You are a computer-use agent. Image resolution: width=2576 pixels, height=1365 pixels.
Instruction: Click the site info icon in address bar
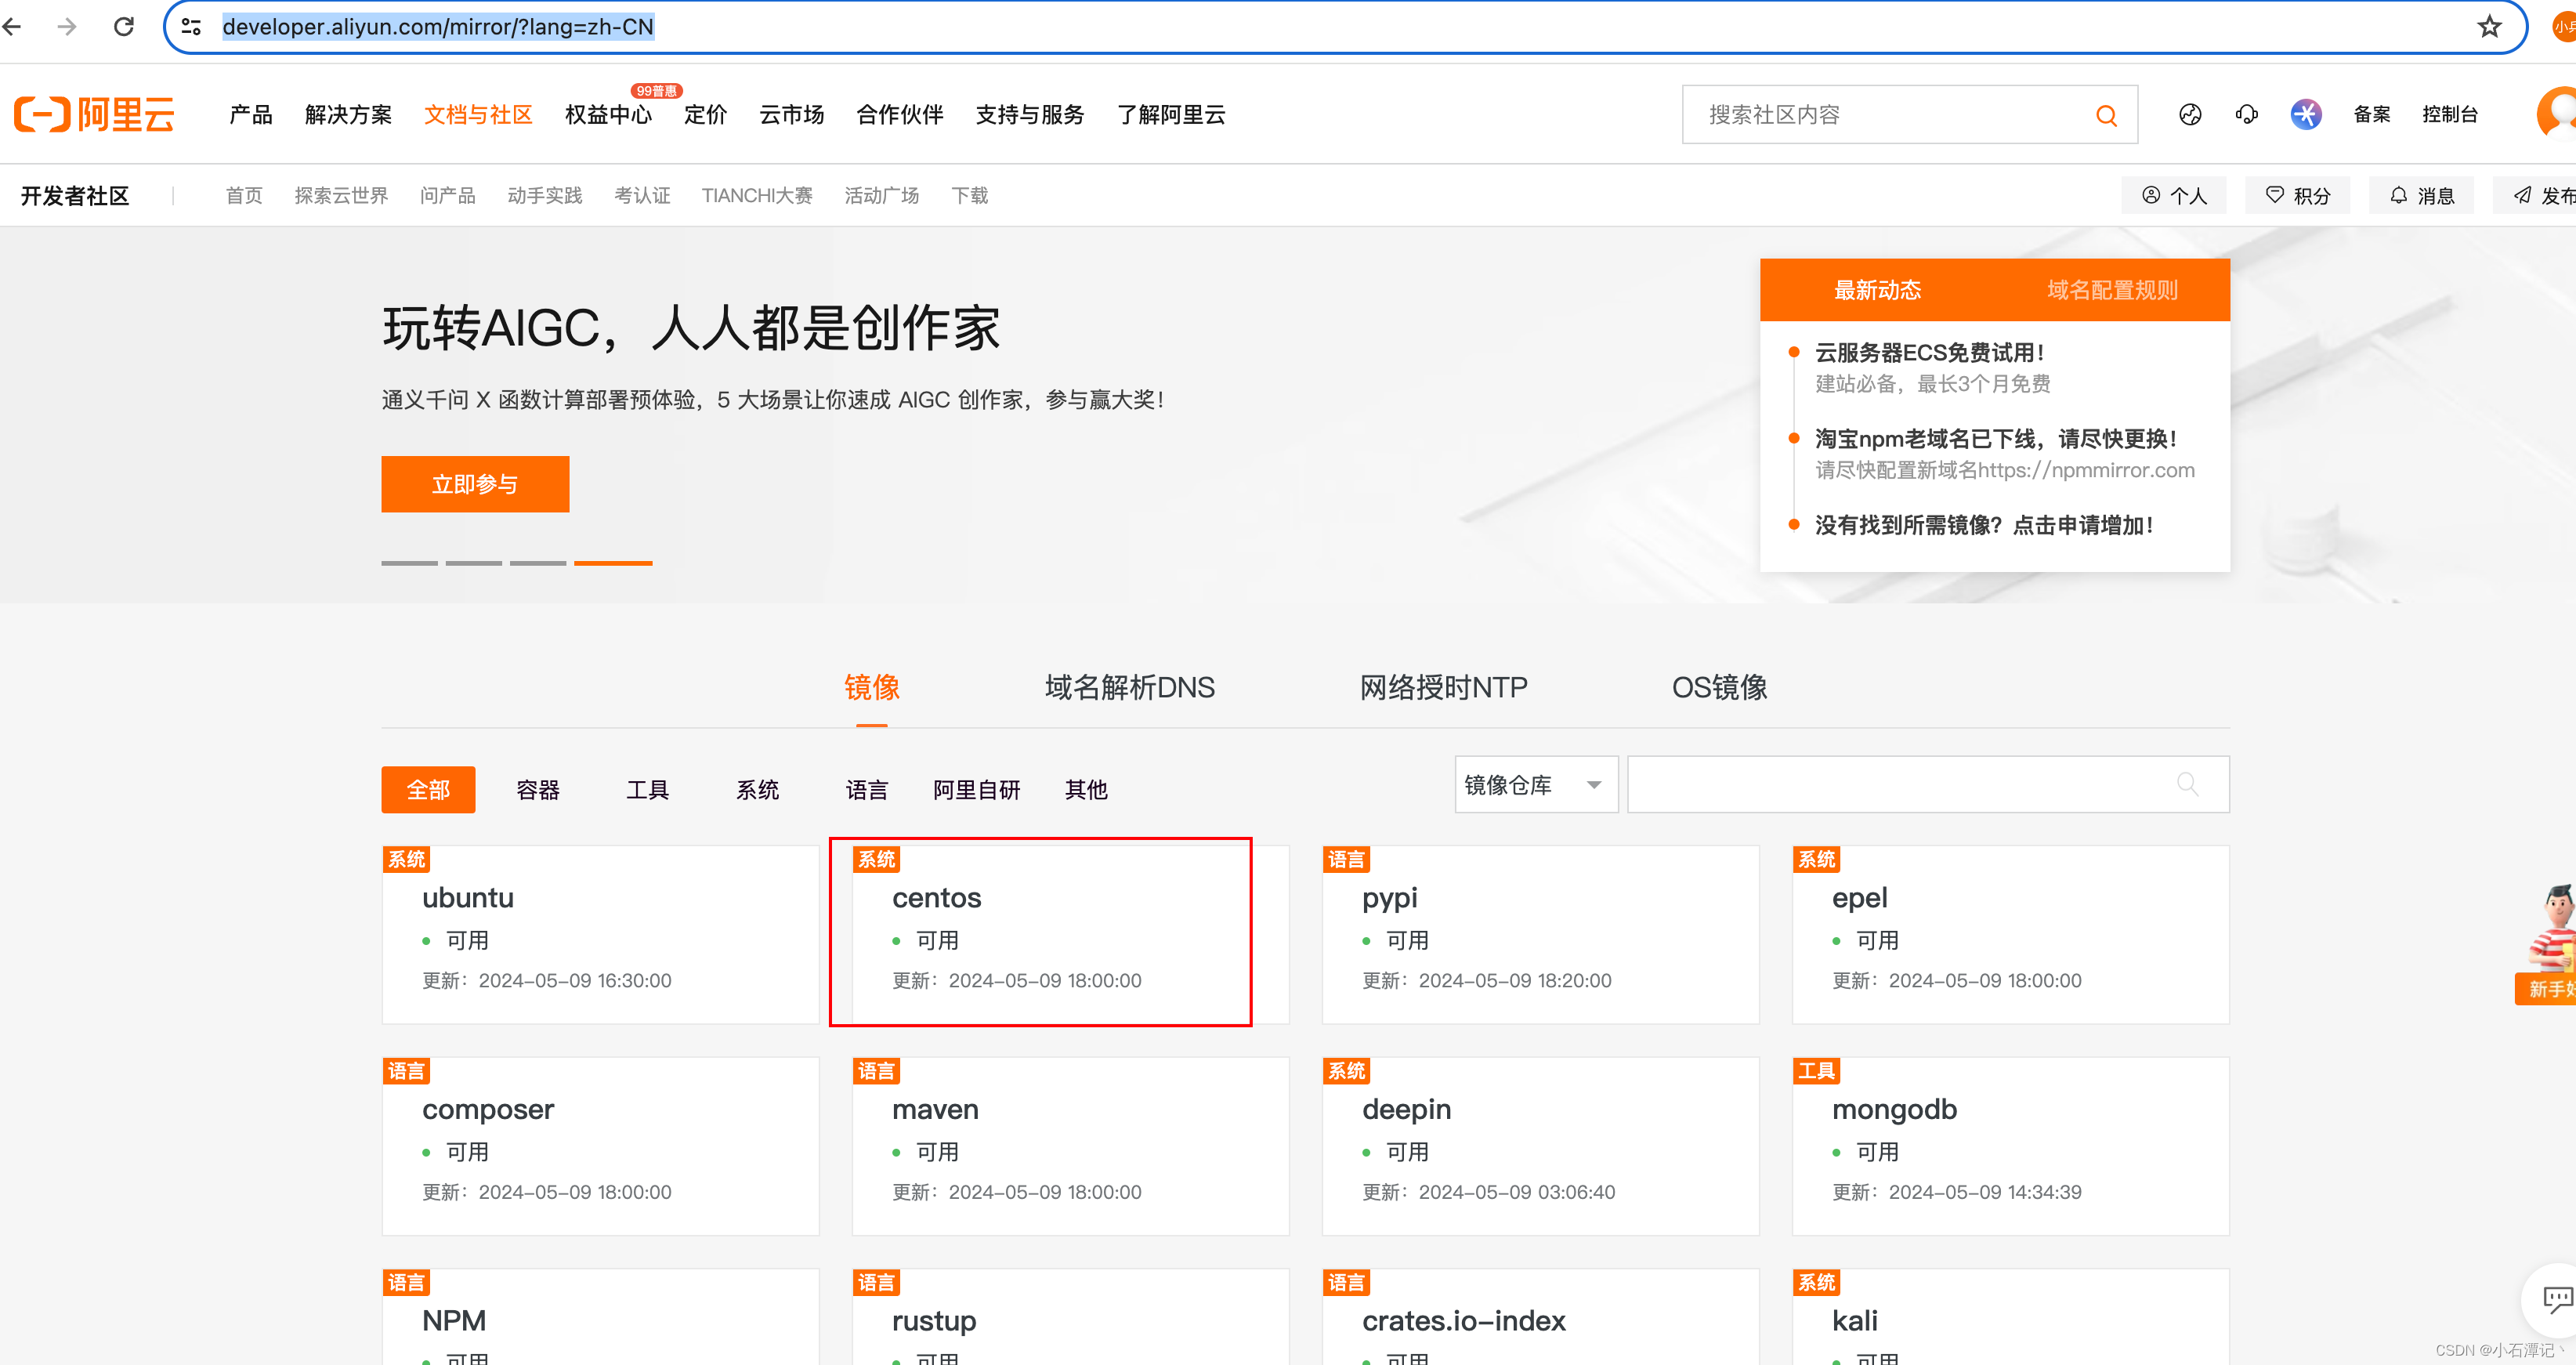(x=192, y=27)
